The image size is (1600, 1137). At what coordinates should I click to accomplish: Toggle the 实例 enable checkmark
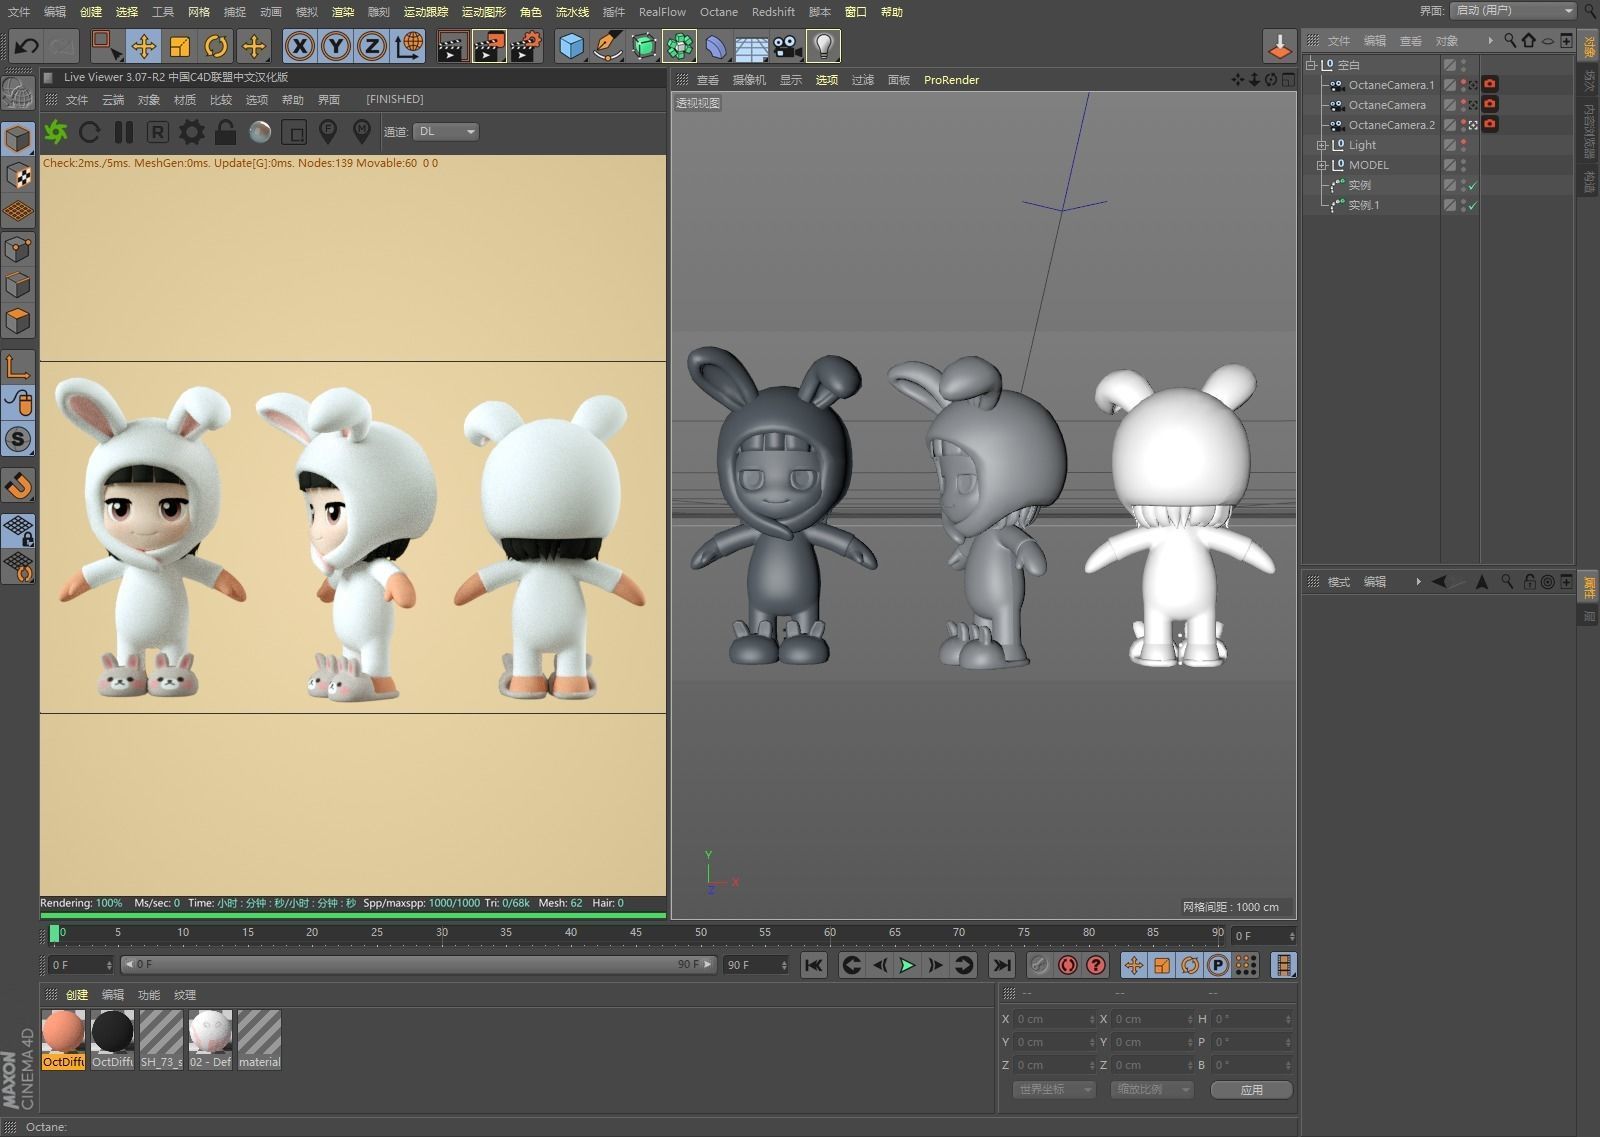click(1473, 185)
